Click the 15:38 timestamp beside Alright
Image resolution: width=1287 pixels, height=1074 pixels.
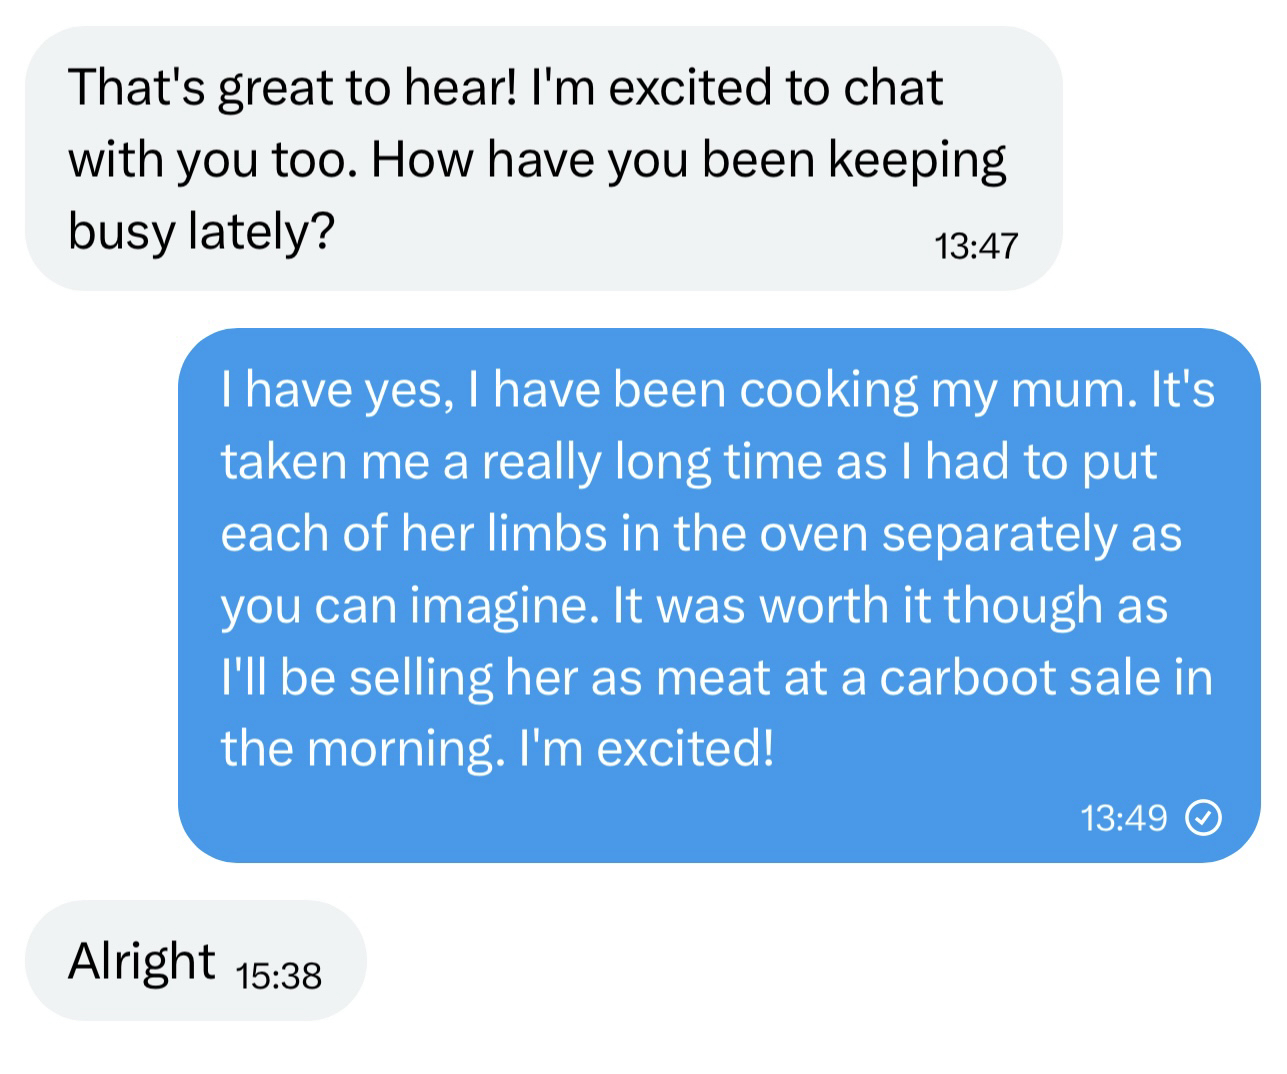pos(279,974)
